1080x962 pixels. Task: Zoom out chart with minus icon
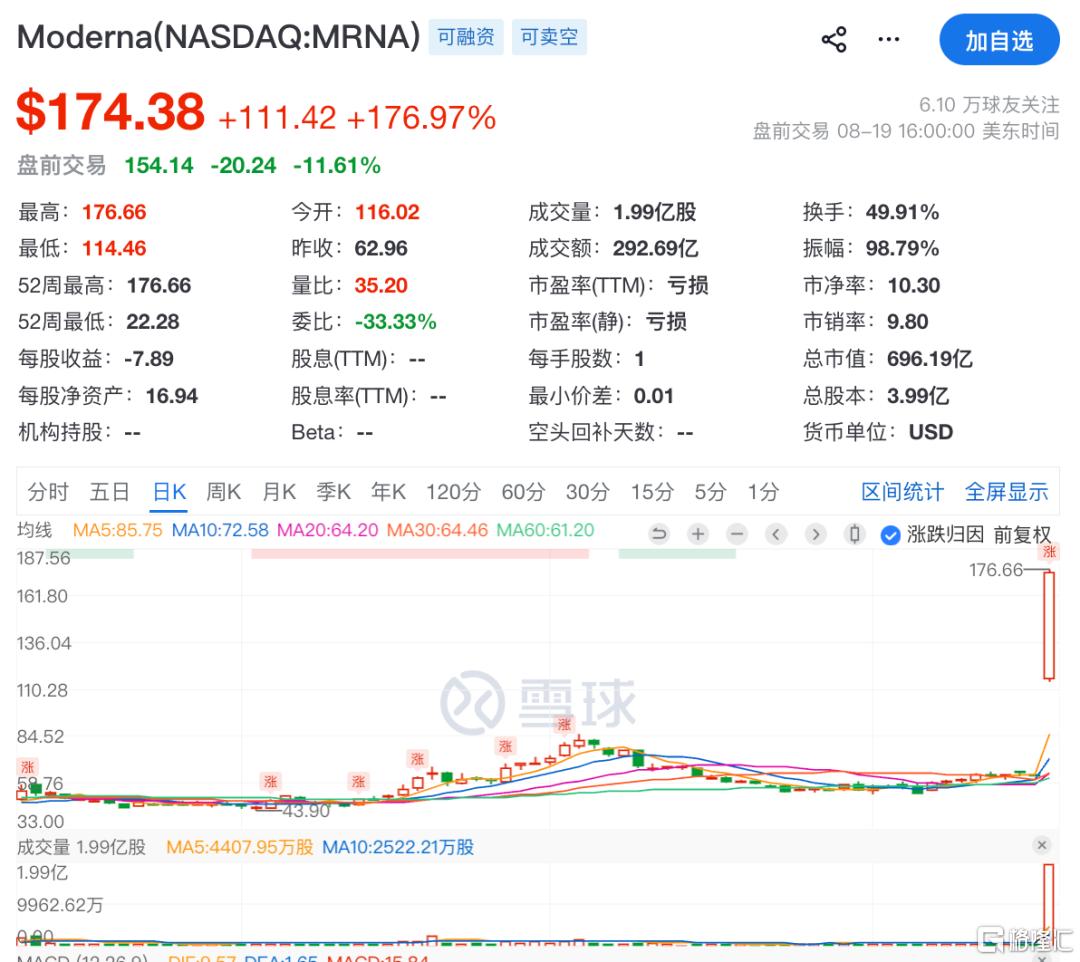click(x=737, y=534)
